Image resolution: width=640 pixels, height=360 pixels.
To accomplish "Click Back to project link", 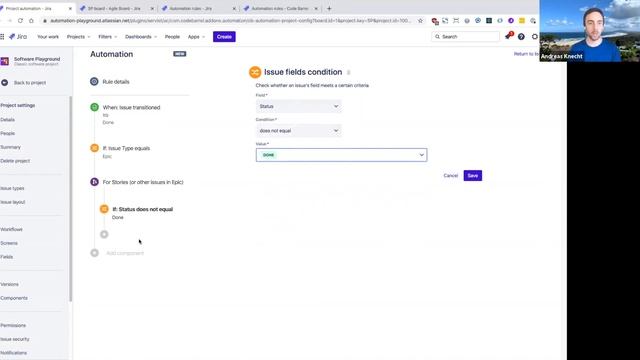I will point(30,83).
